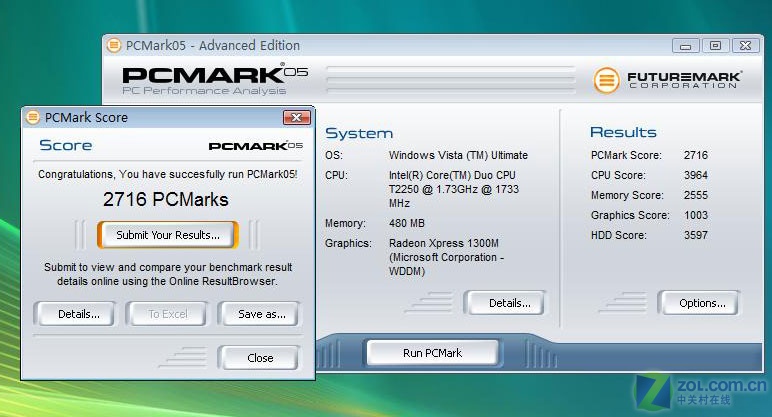Click the 'Score' heading in the dialog

coord(65,145)
